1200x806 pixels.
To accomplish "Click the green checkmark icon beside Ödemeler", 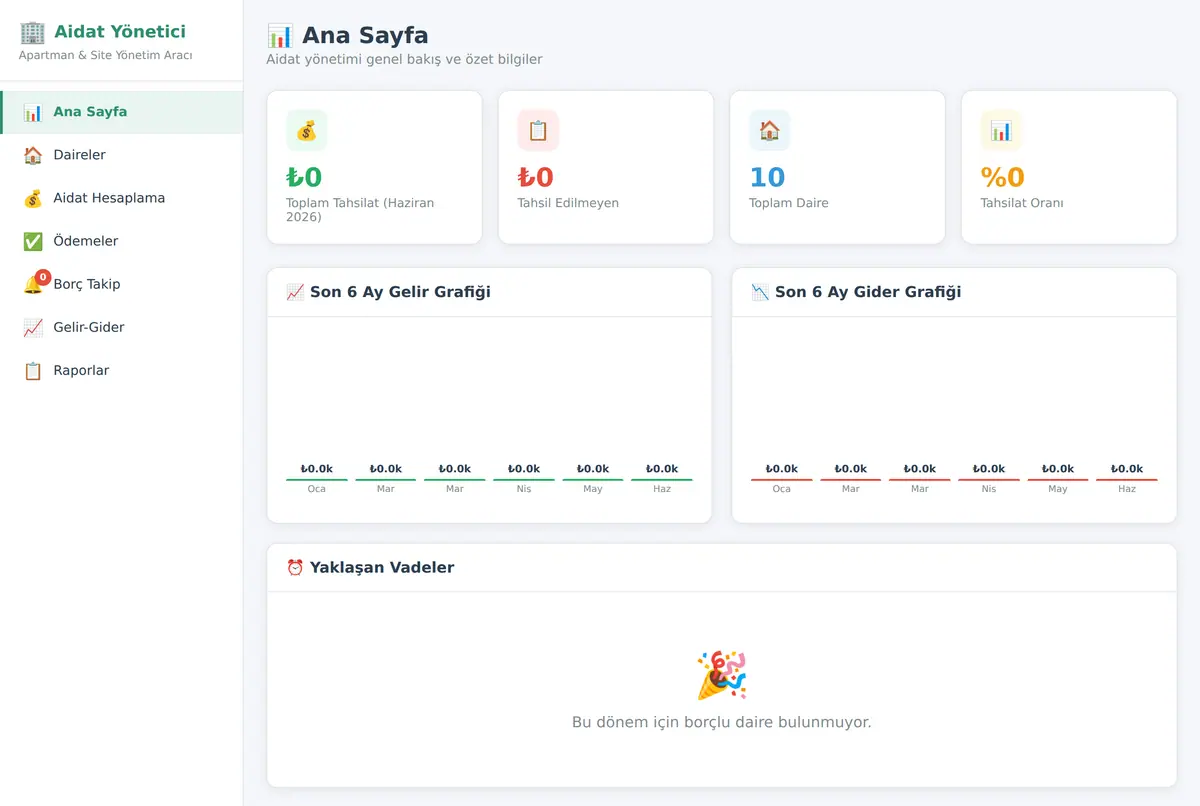I will (x=33, y=241).
